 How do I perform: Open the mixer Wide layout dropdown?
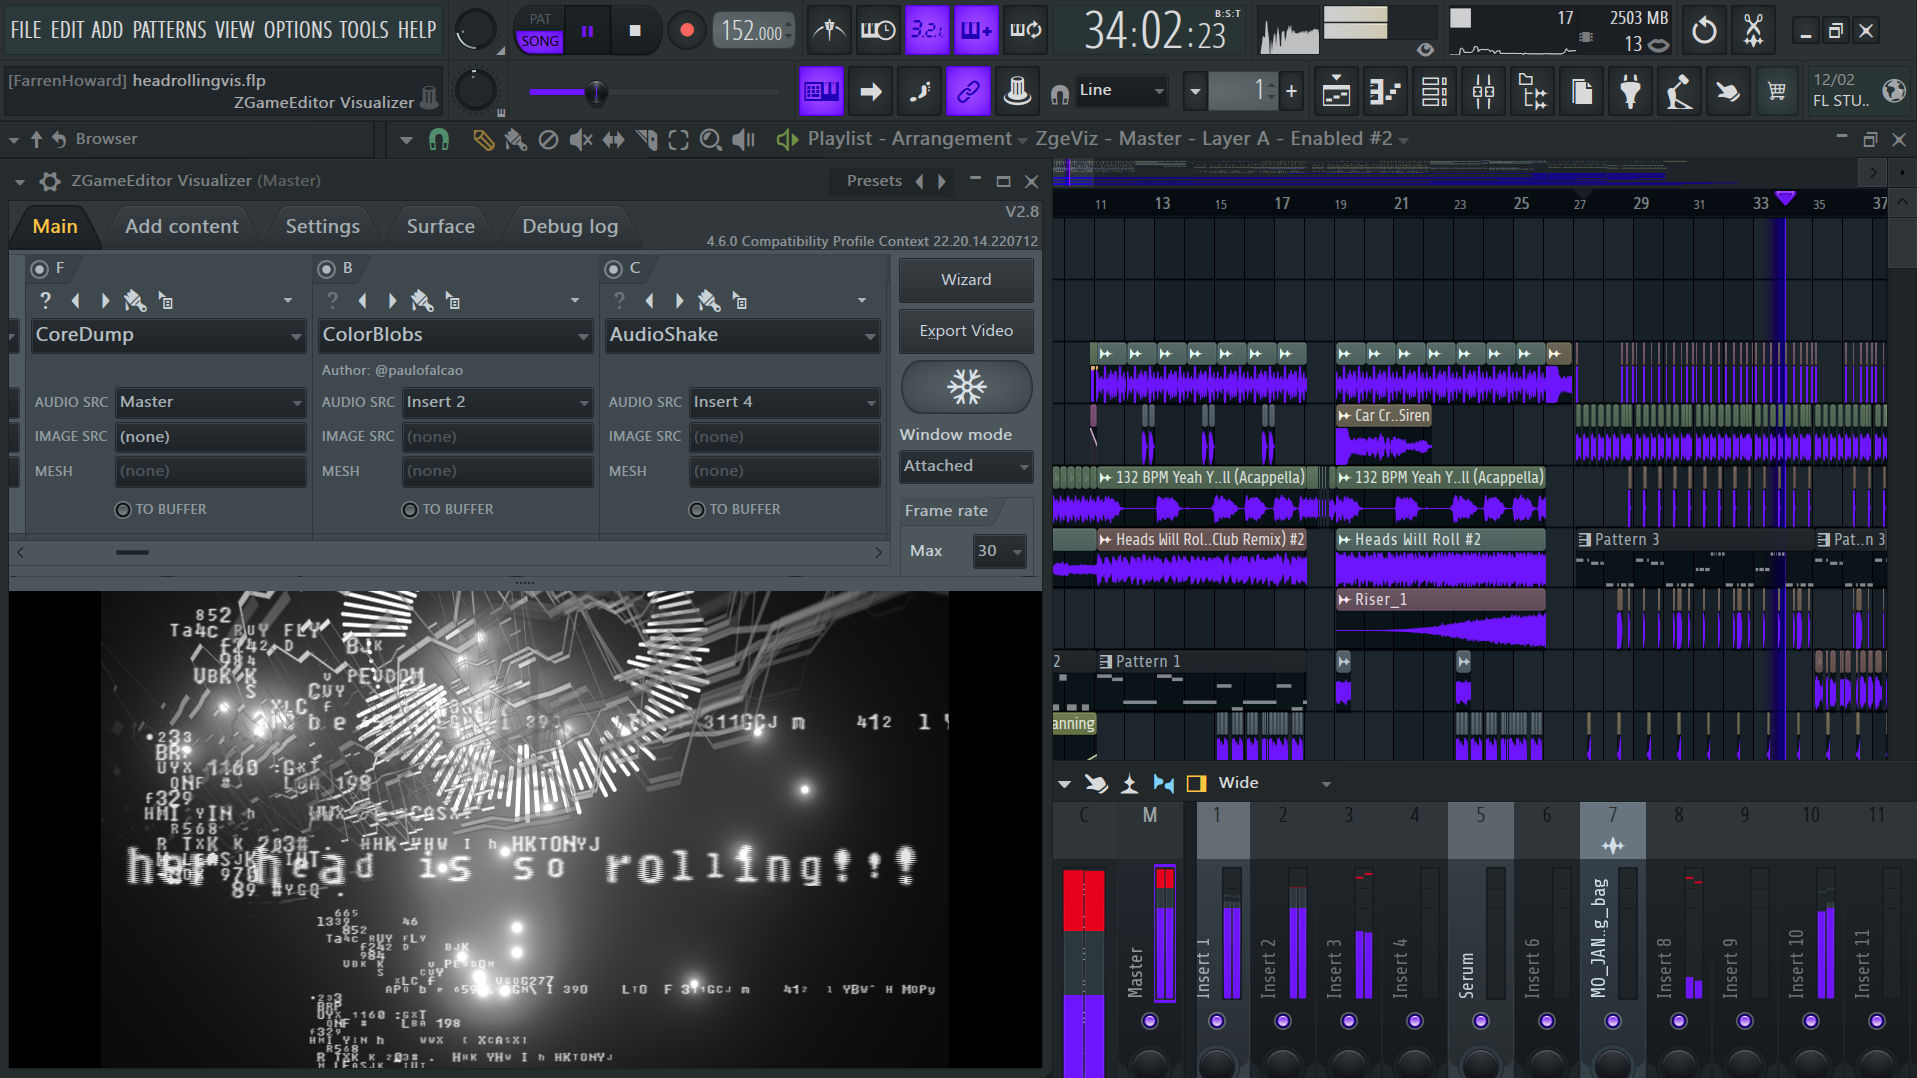[x=1275, y=783]
